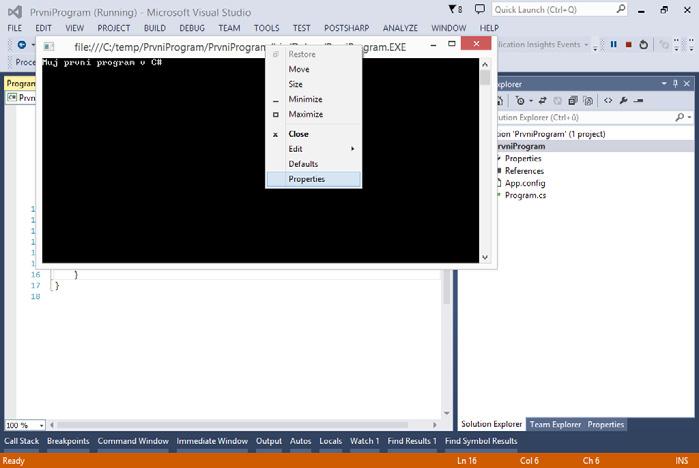The width and height of the screenshot is (699, 468).
Task: Click the Quick Launch search field
Action: pyautogui.click(x=559, y=9)
